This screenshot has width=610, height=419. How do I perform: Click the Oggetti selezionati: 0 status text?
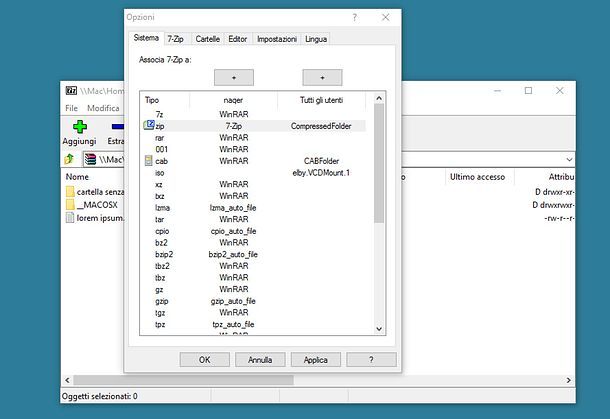(x=100, y=396)
